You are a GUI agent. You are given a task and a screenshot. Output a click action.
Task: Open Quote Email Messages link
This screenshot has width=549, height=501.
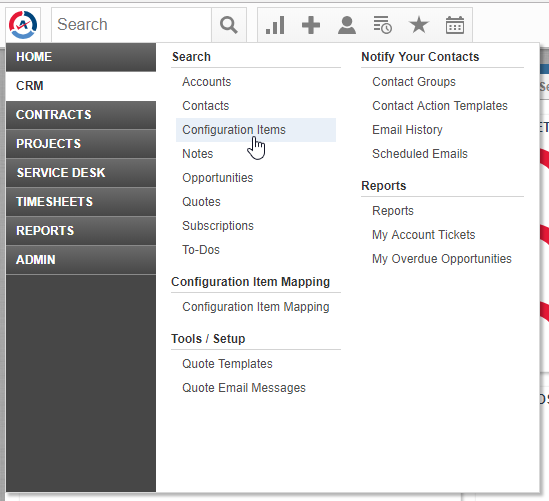(x=244, y=388)
